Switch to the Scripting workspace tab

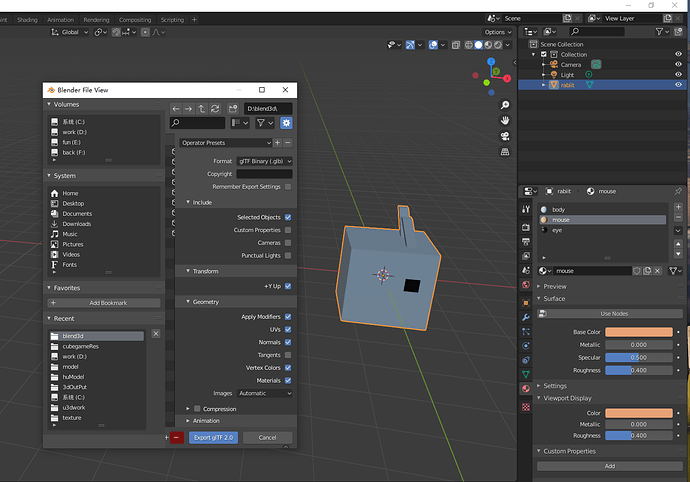pos(172,19)
